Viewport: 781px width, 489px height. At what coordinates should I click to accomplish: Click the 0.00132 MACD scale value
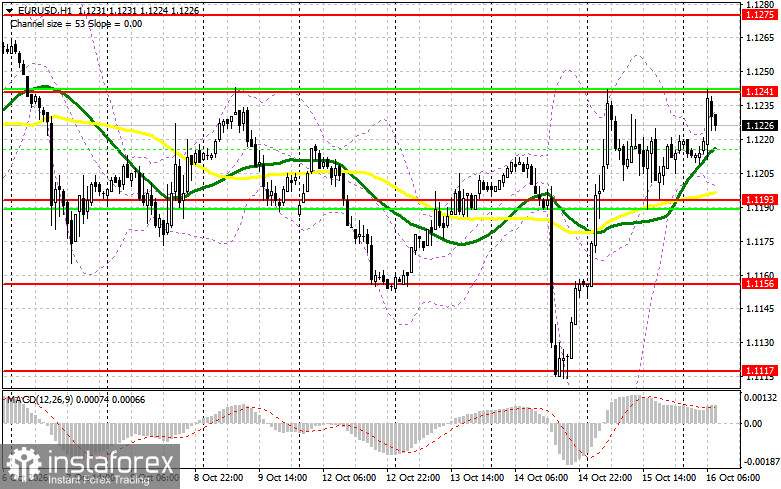pos(760,398)
